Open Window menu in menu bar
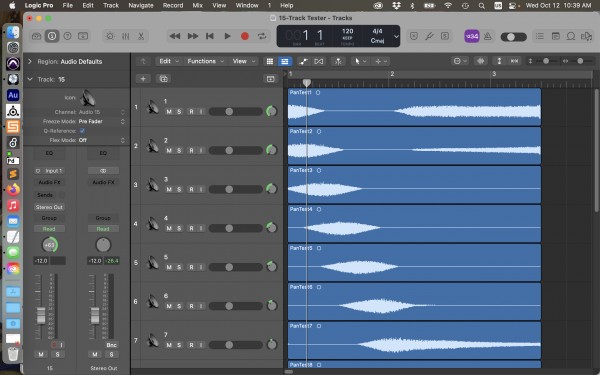 [247, 5]
